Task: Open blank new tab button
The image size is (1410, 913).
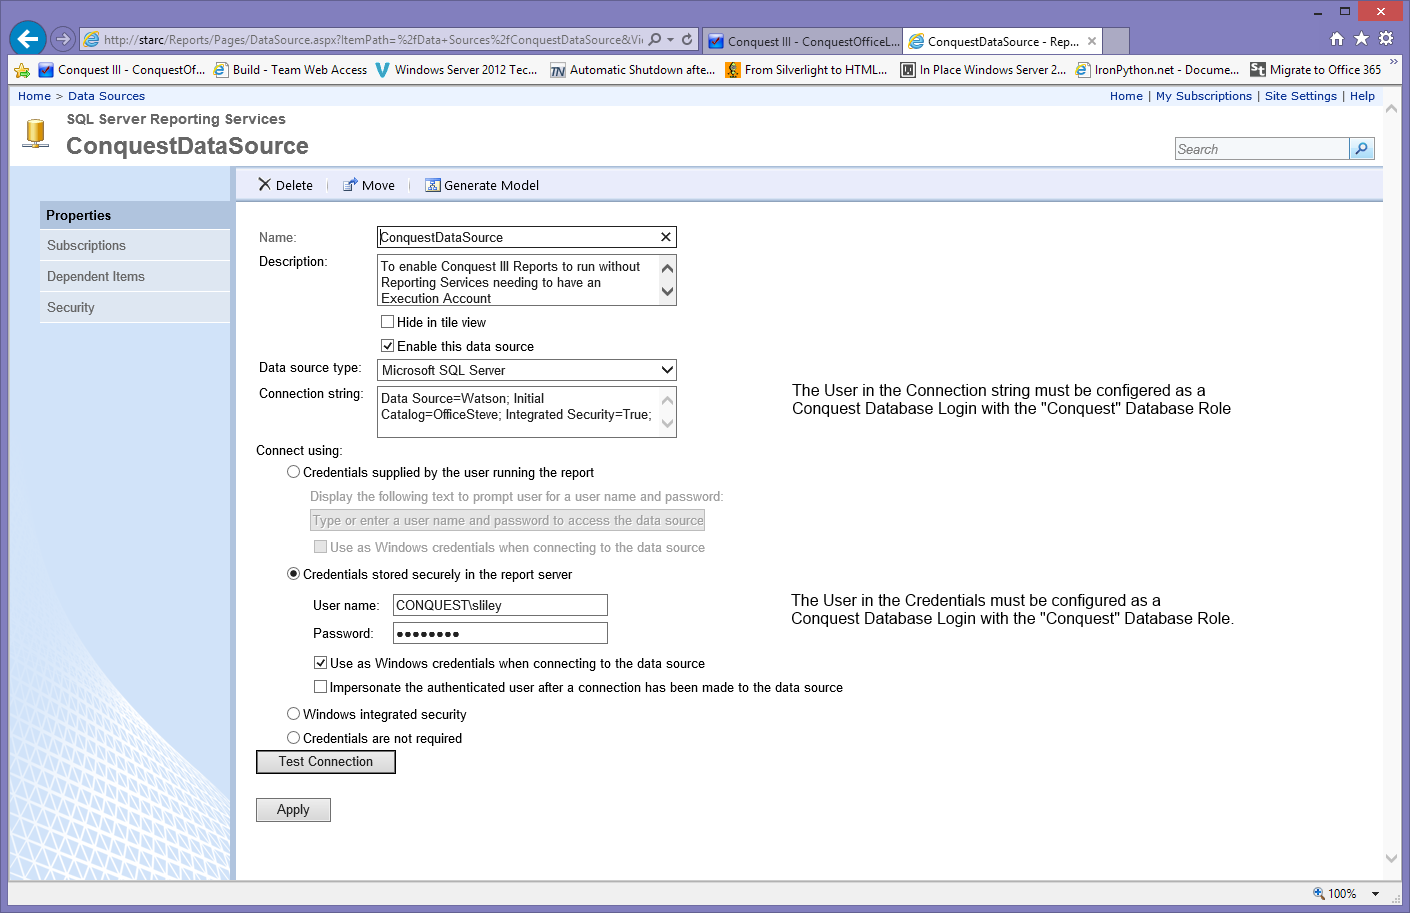Action: pos(1116,41)
